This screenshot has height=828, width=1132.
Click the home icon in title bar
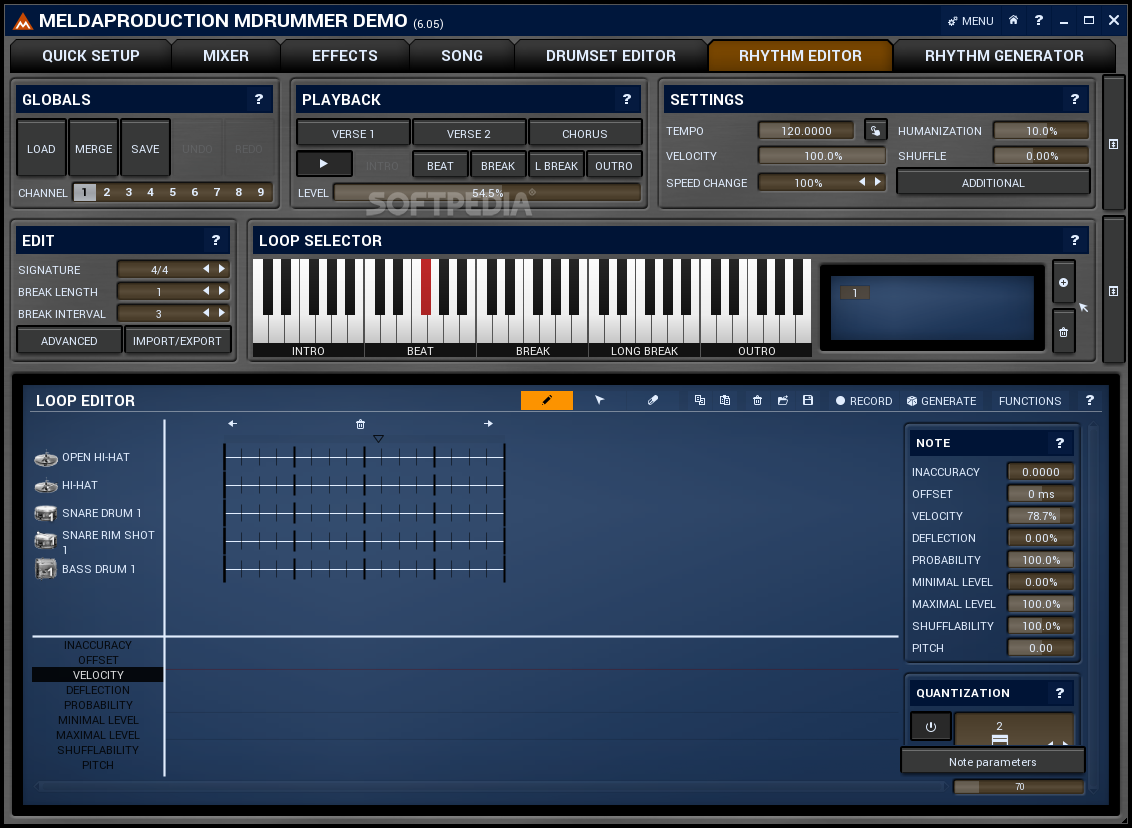1014,20
